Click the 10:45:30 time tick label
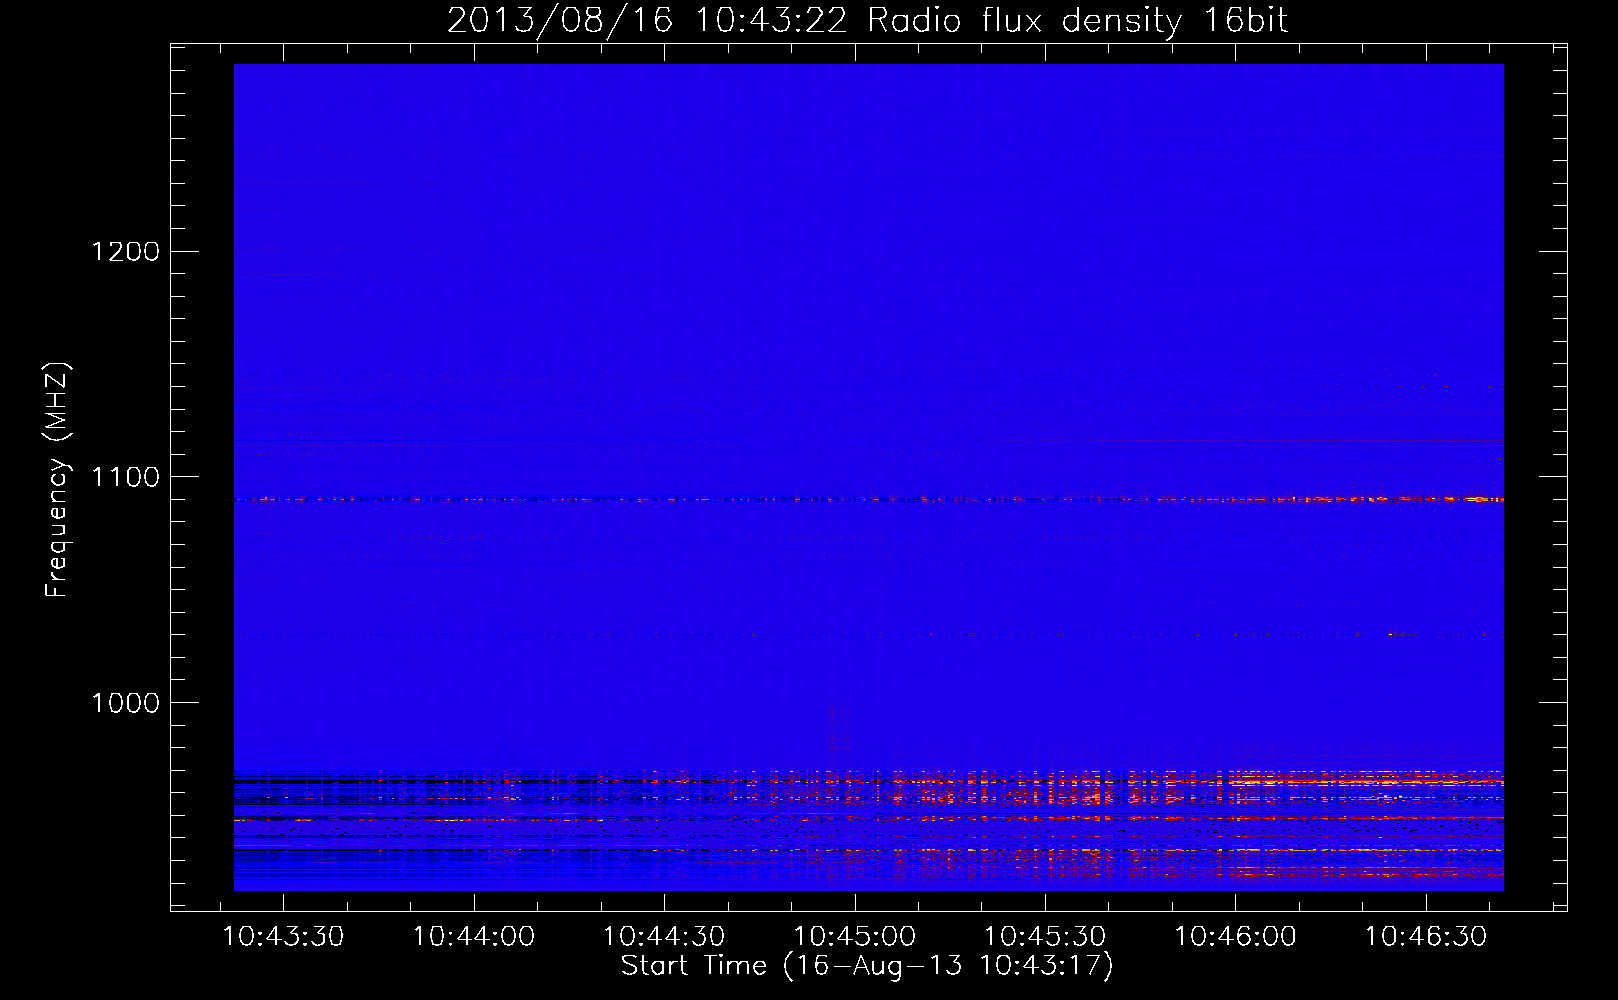1618x1000 pixels. tap(1045, 937)
